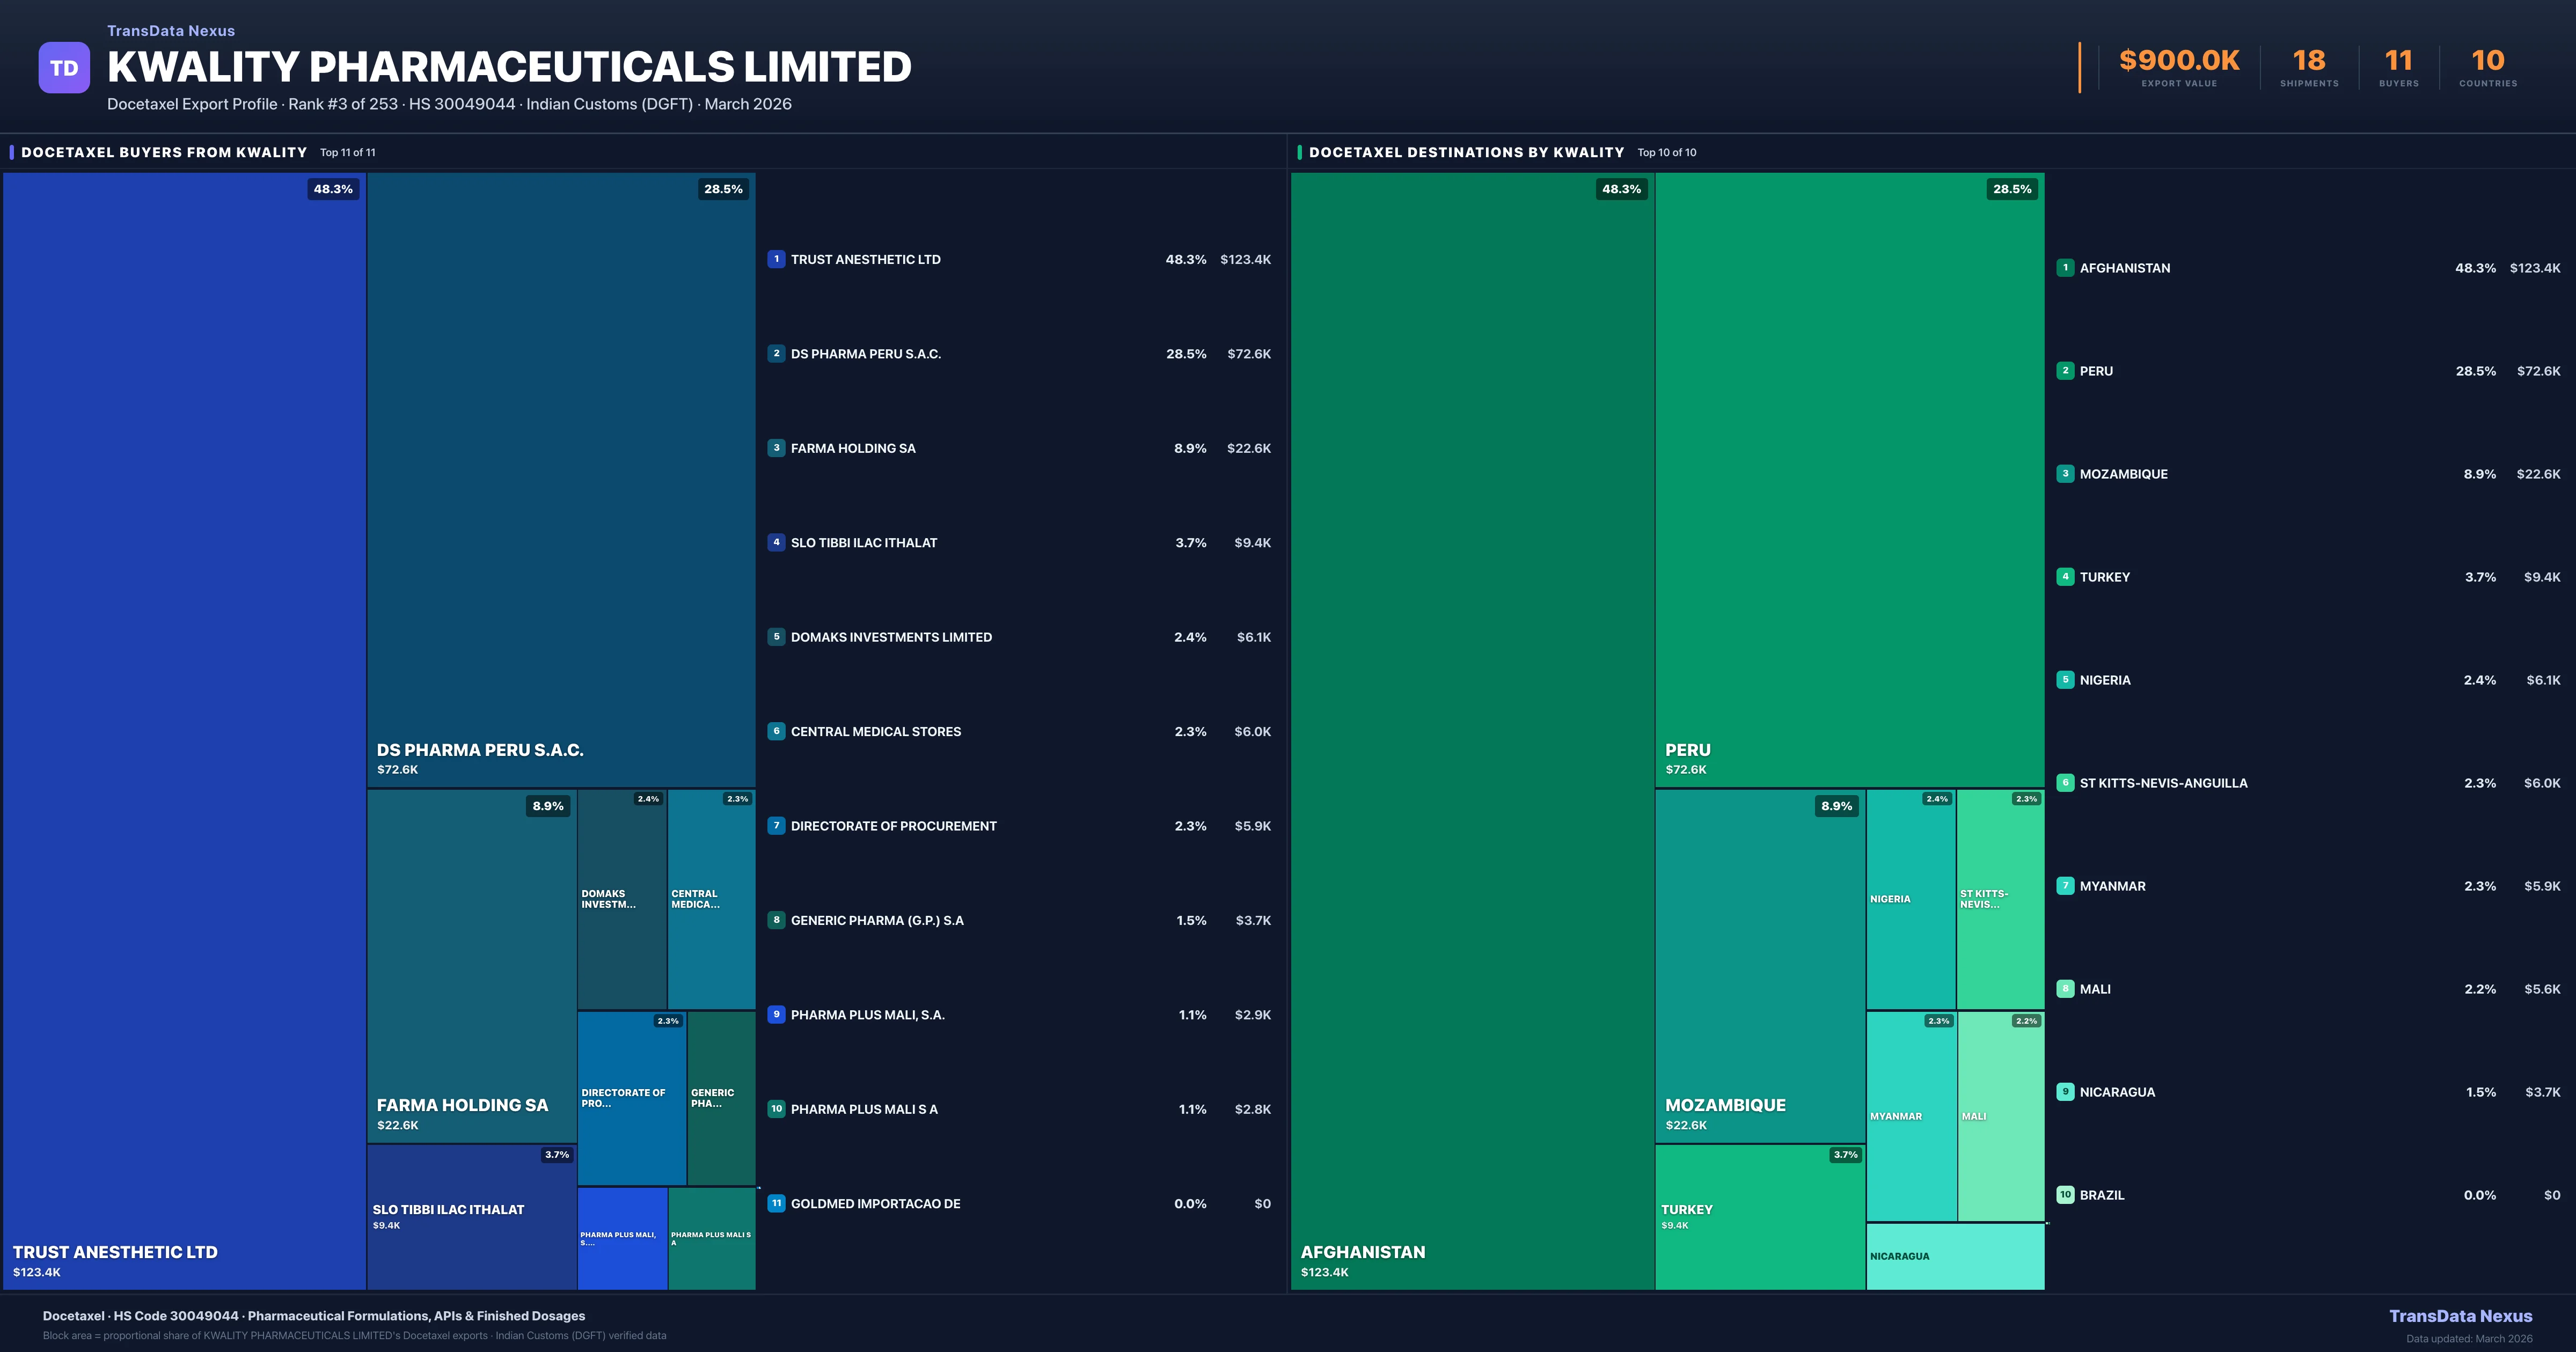Viewport: 2576px width, 1352px height.
Task: Click rank 5 badge beside Domaks Investments Limited
Action: [x=776, y=637]
